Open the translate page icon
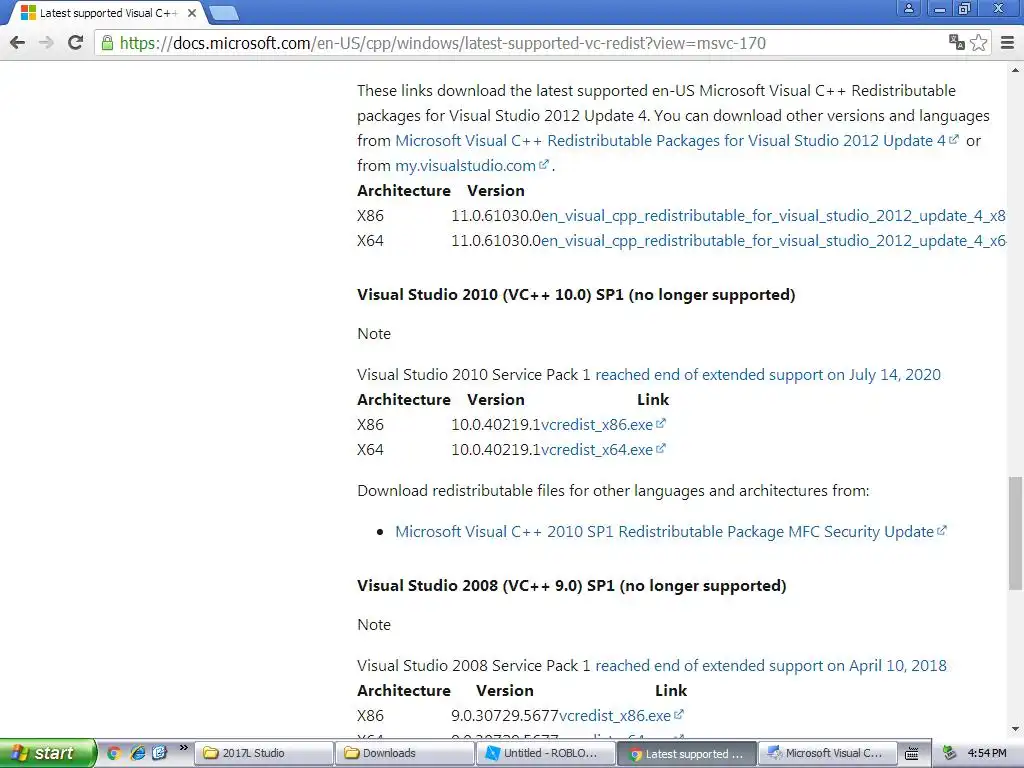This screenshot has width=1024, height=768. [957, 43]
